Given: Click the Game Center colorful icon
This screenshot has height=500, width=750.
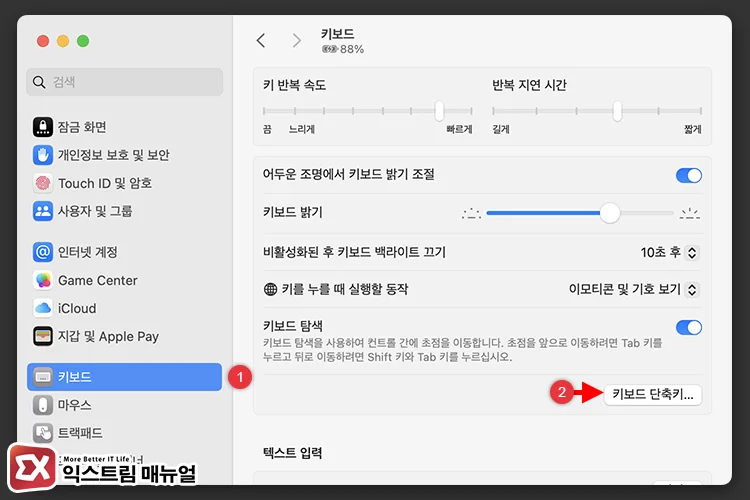Looking at the screenshot, I should tap(43, 280).
